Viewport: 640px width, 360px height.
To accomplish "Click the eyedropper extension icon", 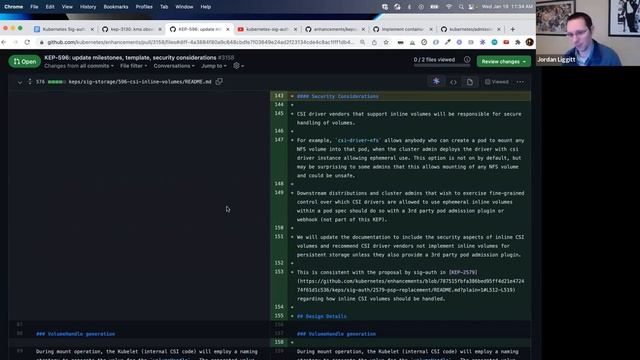I will [448, 42].
